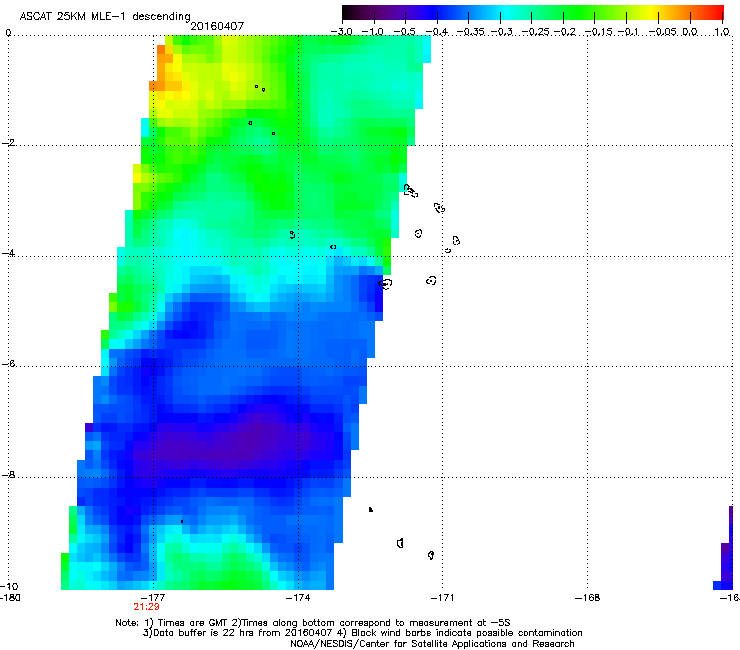This screenshot has height=650, width=740.
Task: Click the color bar label -3.0
Action: click(342, 32)
